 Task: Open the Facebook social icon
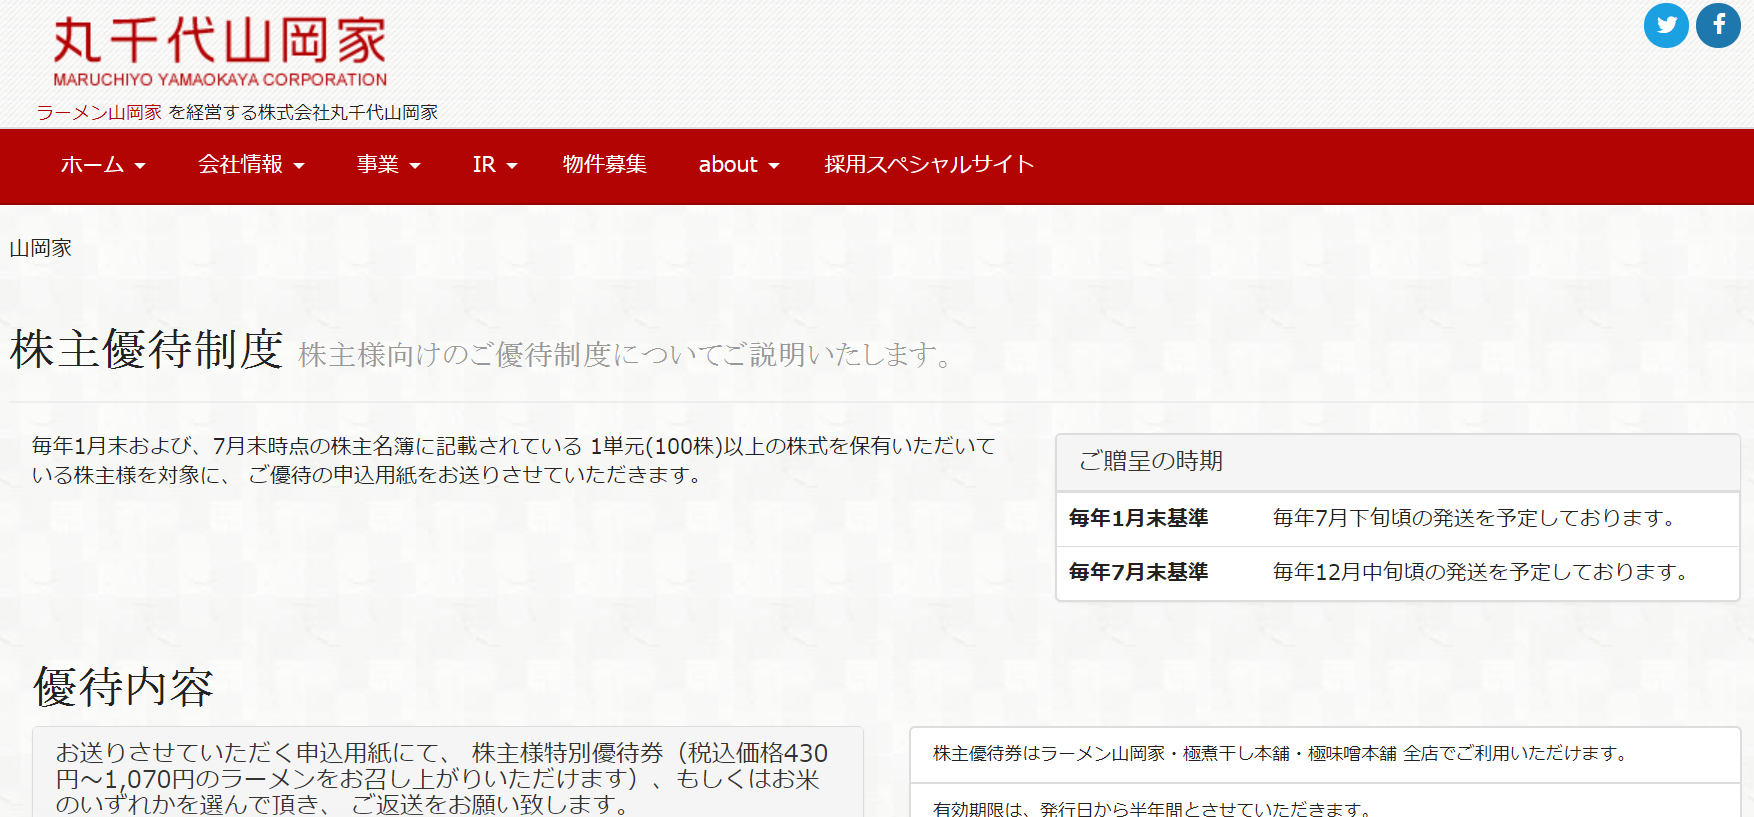coord(1718,25)
